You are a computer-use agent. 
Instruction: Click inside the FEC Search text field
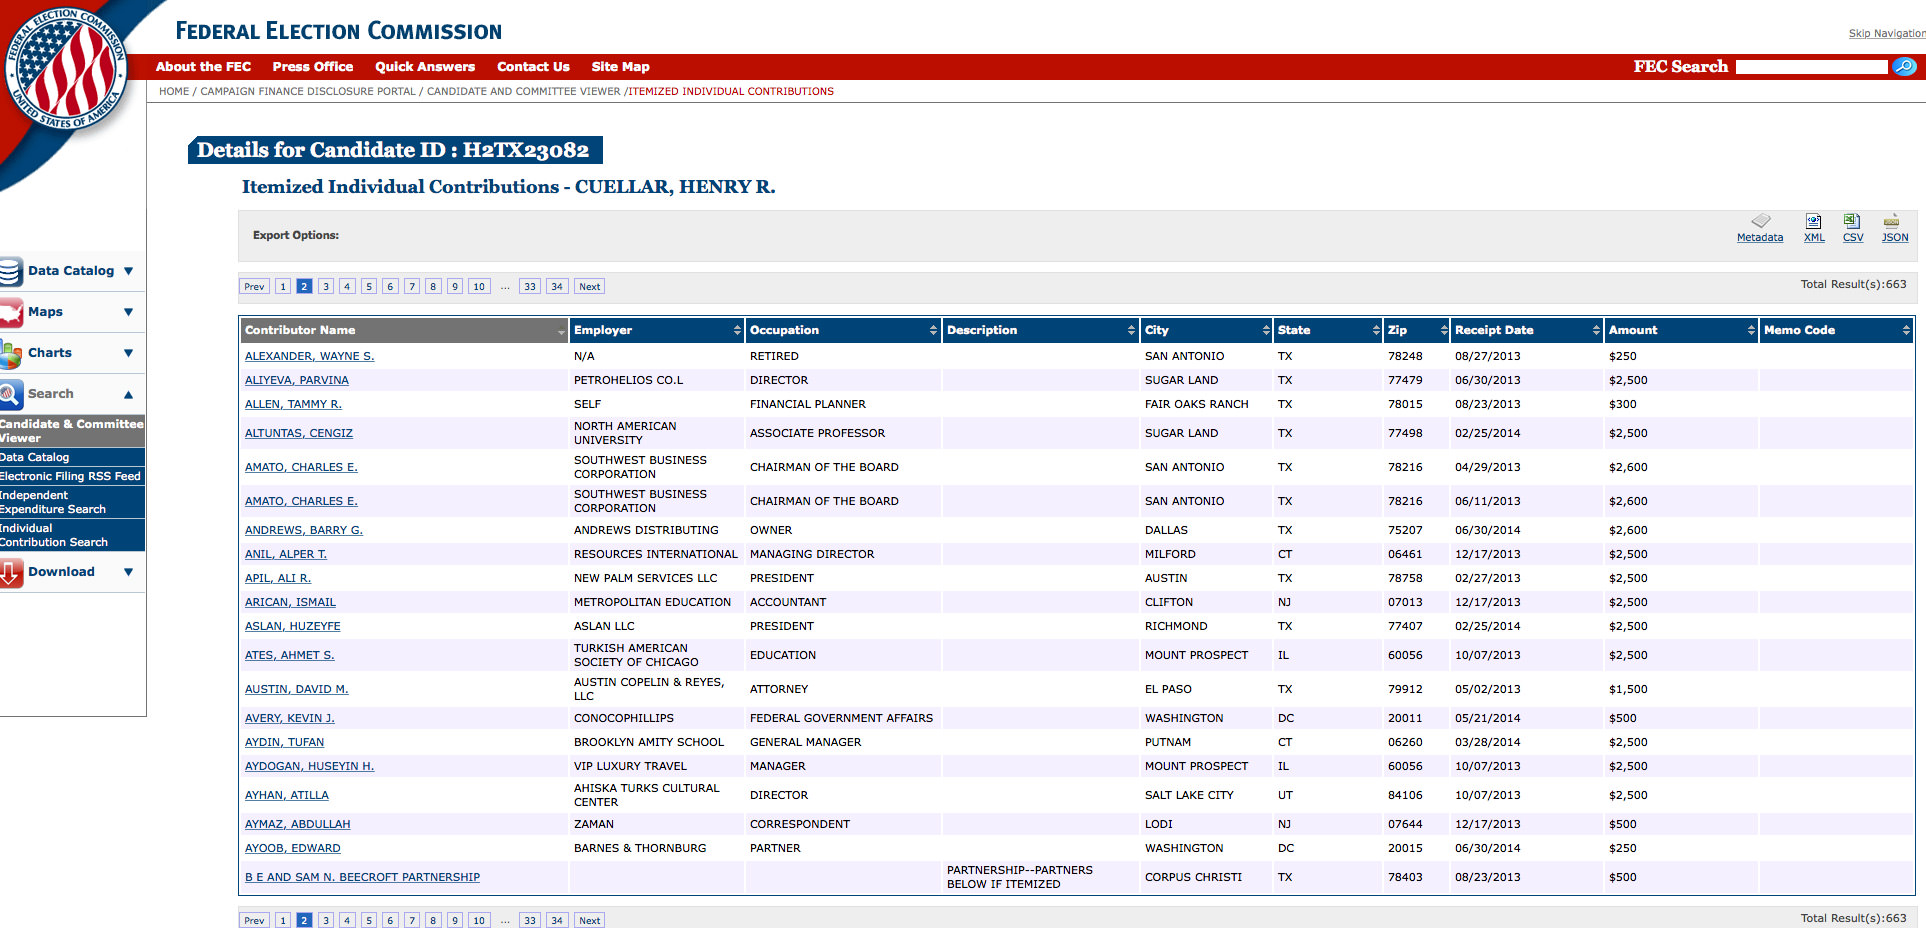pyautogui.click(x=1811, y=67)
